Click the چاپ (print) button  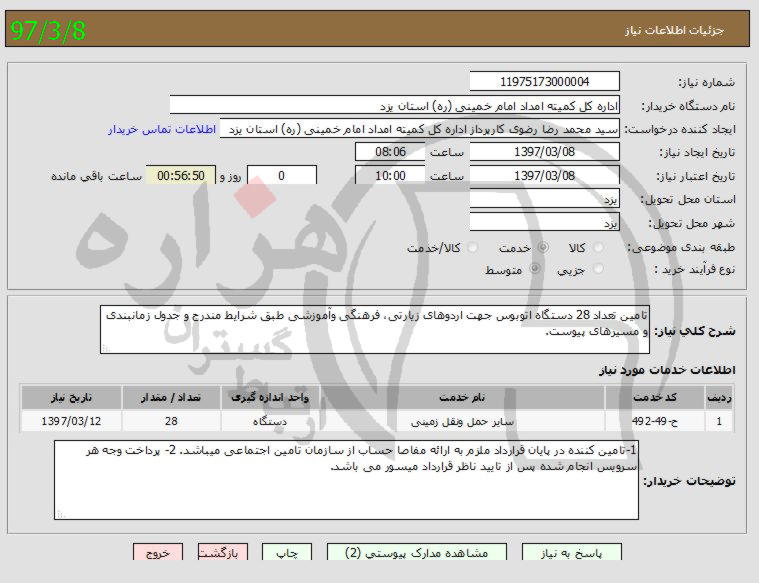click(x=287, y=552)
